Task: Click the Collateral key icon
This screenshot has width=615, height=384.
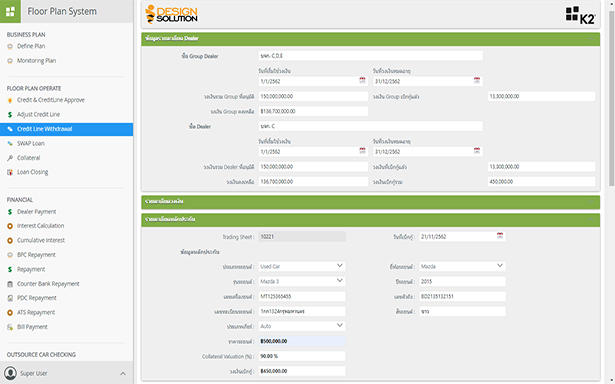Action: 10,158
